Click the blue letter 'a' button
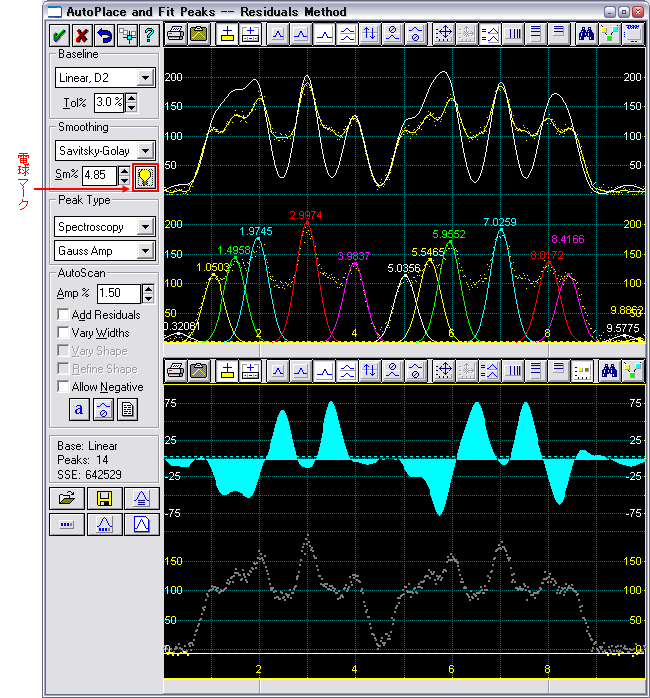Viewport: 650px width, 698px height. tap(79, 408)
